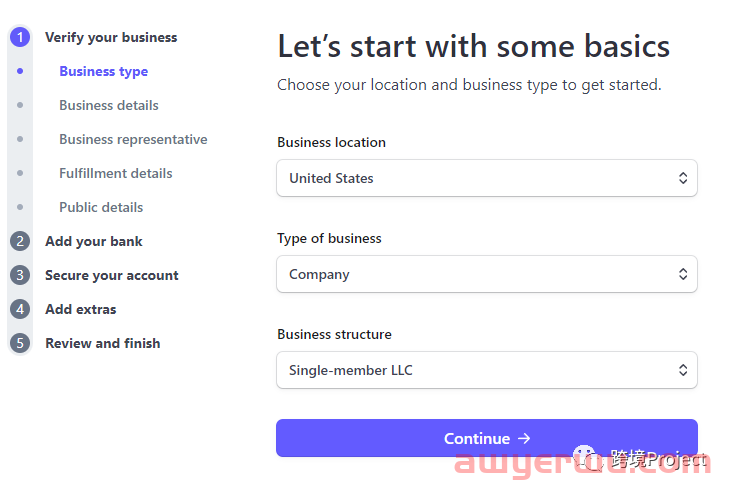Screen dimensions: 730x493
Task: Click the step 2 number circle
Action: 20,241
